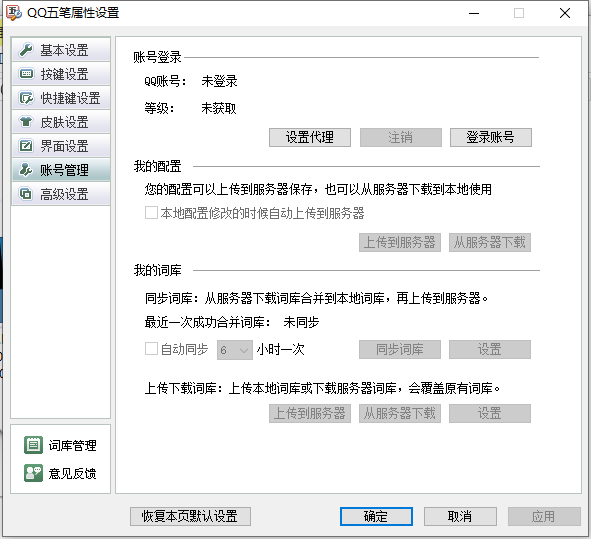Click 恢复本页默认设置 button
This screenshot has height=539, width=591.
(190, 516)
